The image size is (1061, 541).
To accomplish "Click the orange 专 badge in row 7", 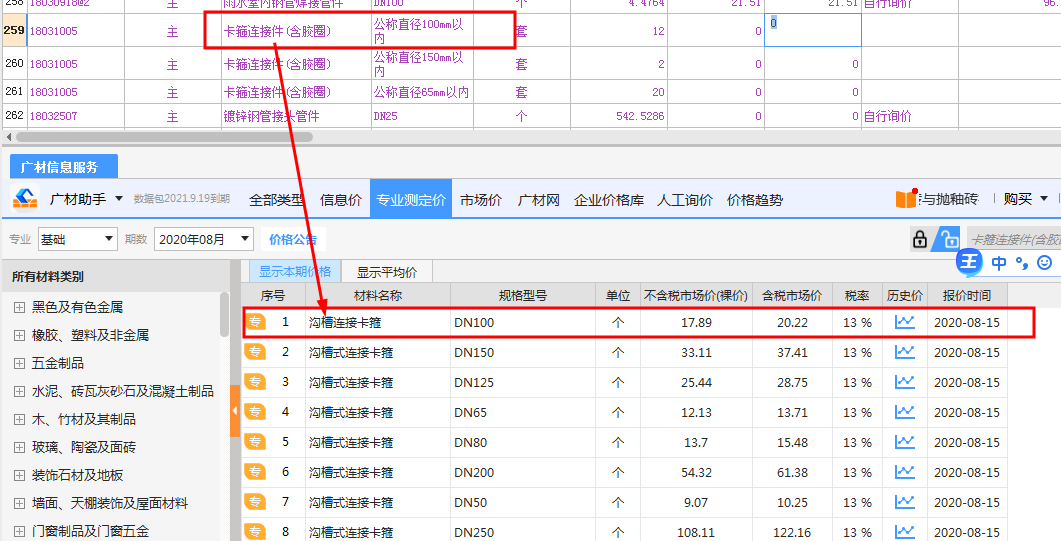I will tap(255, 502).
